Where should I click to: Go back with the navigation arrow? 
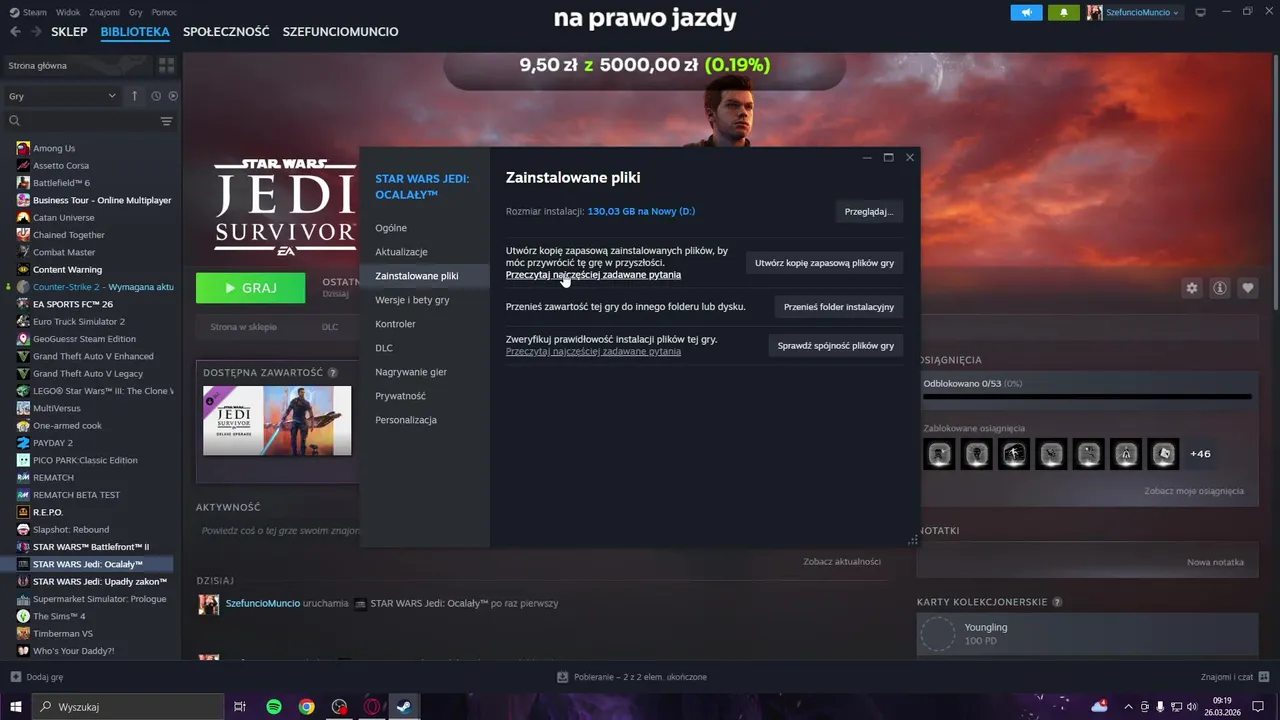pyautogui.click(x=15, y=32)
